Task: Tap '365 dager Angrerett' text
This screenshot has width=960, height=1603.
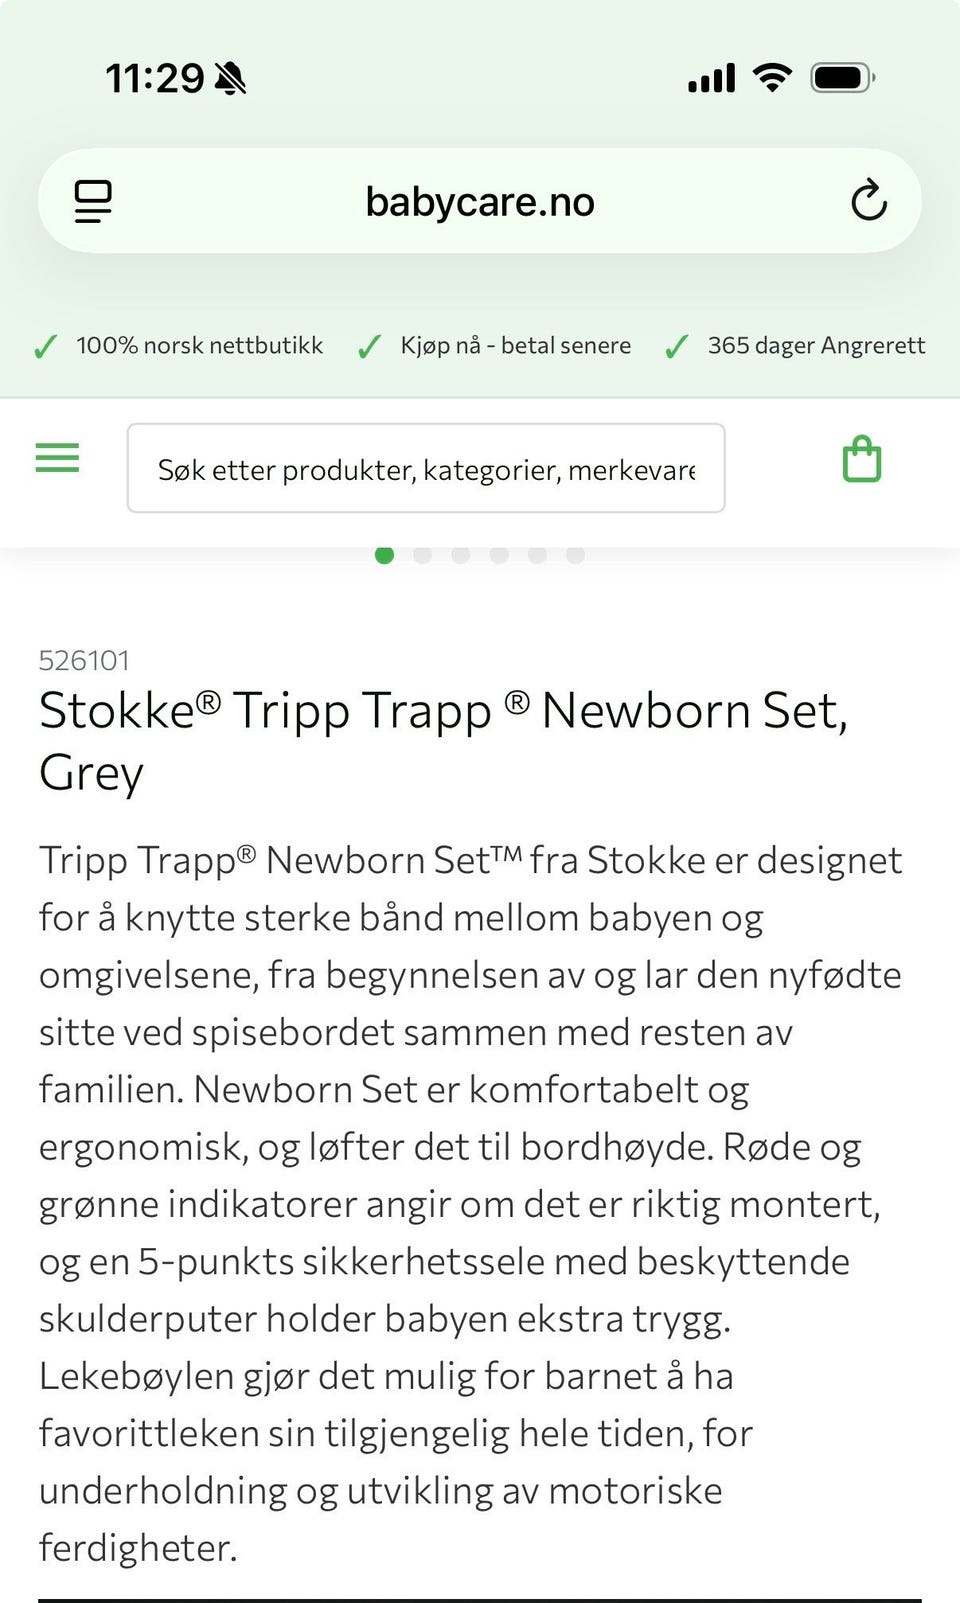Action: click(816, 346)
